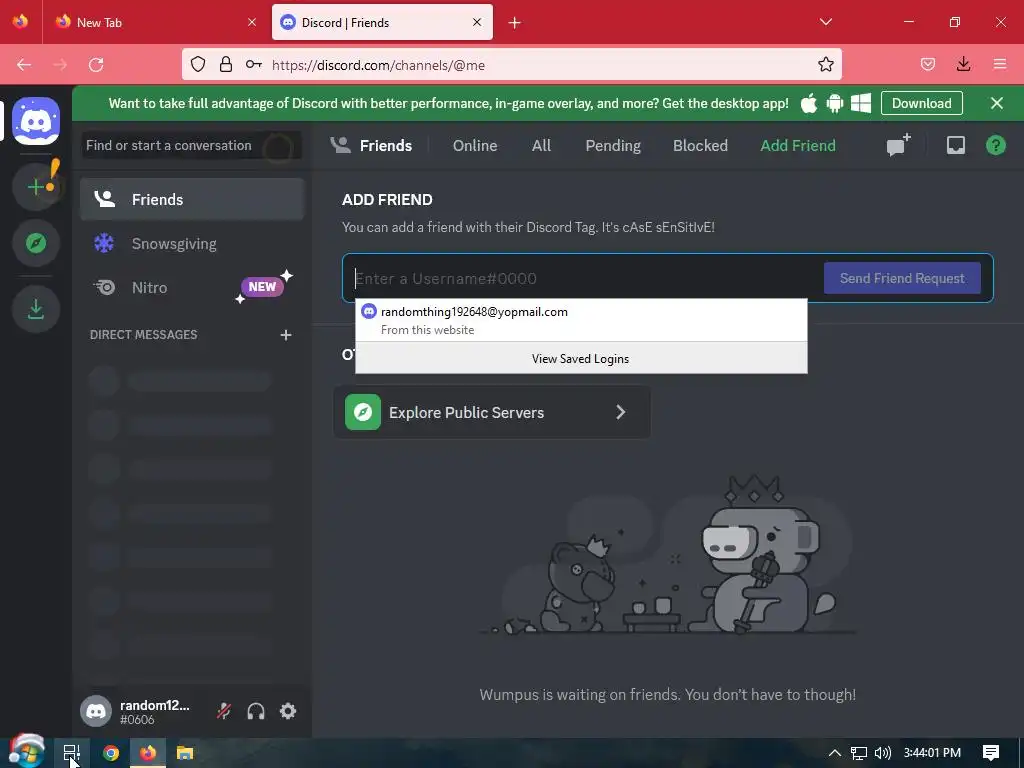Click Send Friend Request button
Viewport: 1024px width, 768px height.
tap(902, 278)
